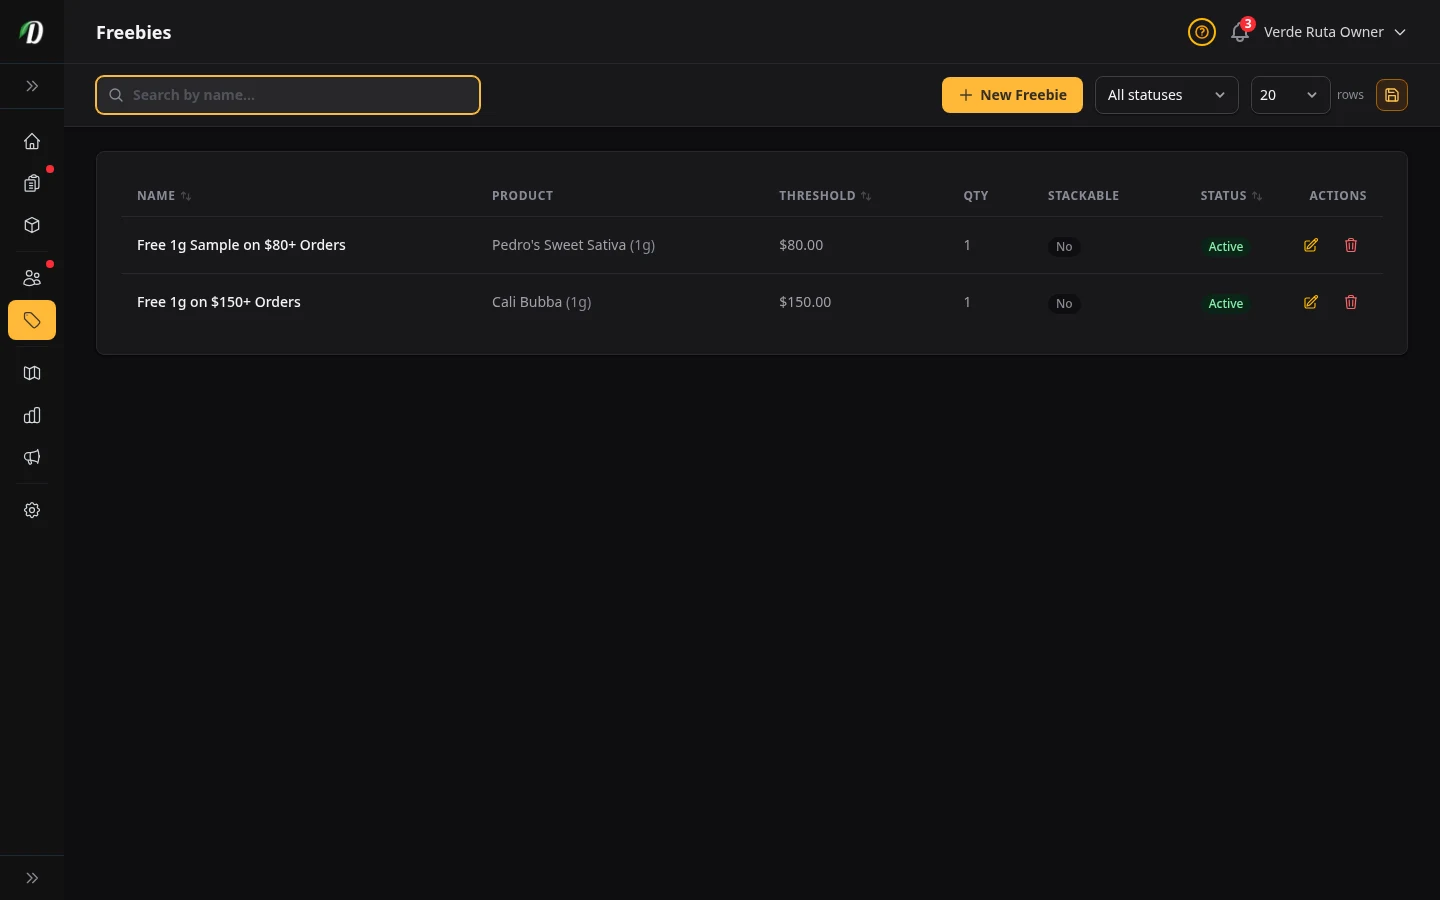Toggle sorting on the Name column
This screenshot has width=1440, height=900.
[186, 196]
